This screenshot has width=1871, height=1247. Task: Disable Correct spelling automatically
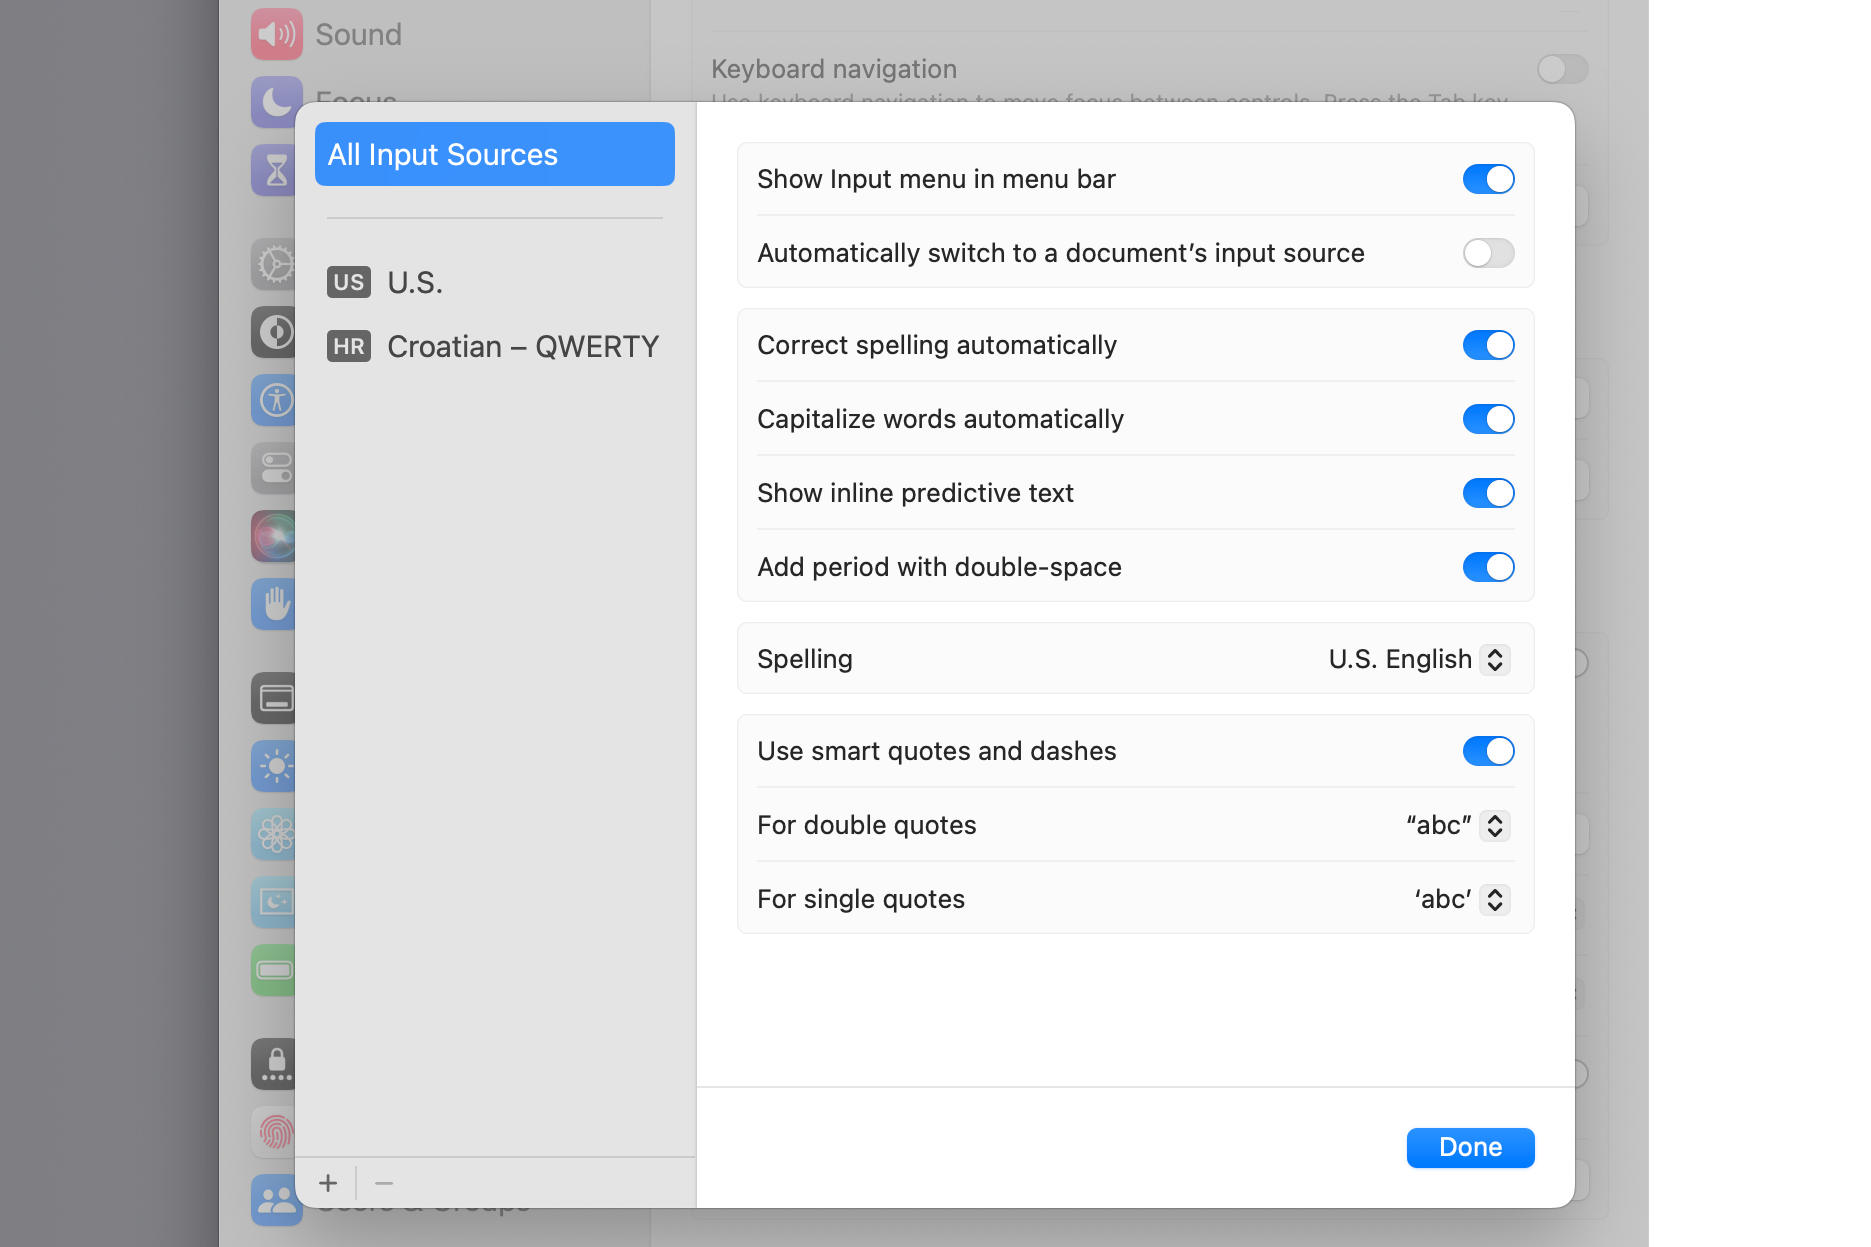[x=1488, y=345]
